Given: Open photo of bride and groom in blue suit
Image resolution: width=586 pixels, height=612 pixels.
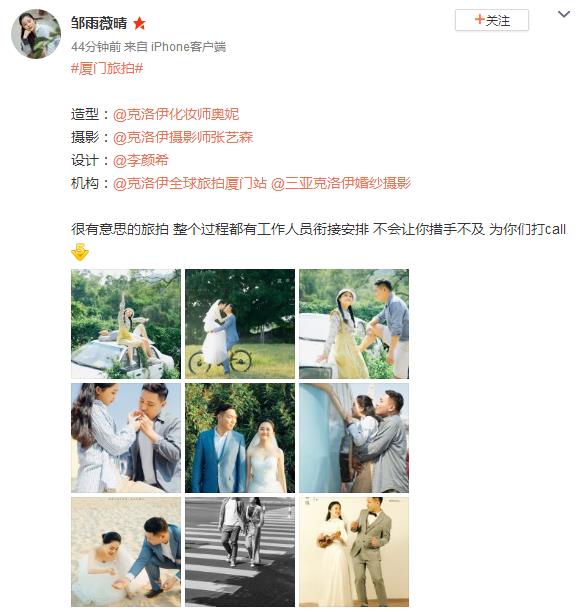Looking at the screenshot, I should click(x=240, y=438).
